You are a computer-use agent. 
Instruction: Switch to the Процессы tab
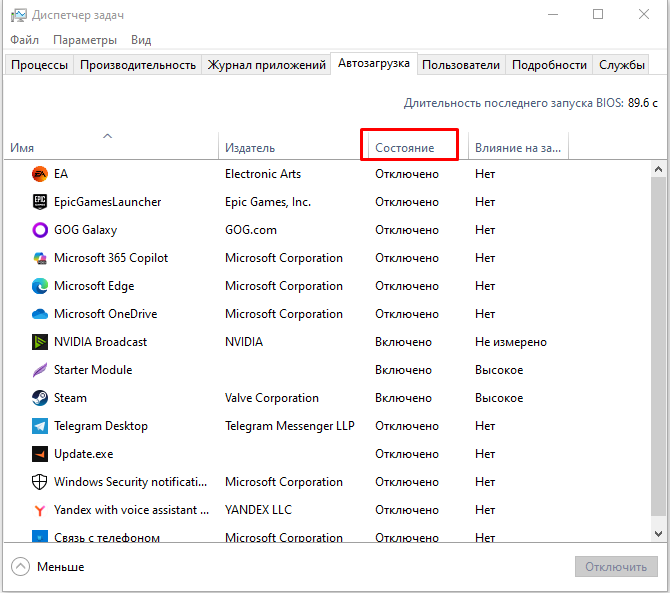(39, 65)
